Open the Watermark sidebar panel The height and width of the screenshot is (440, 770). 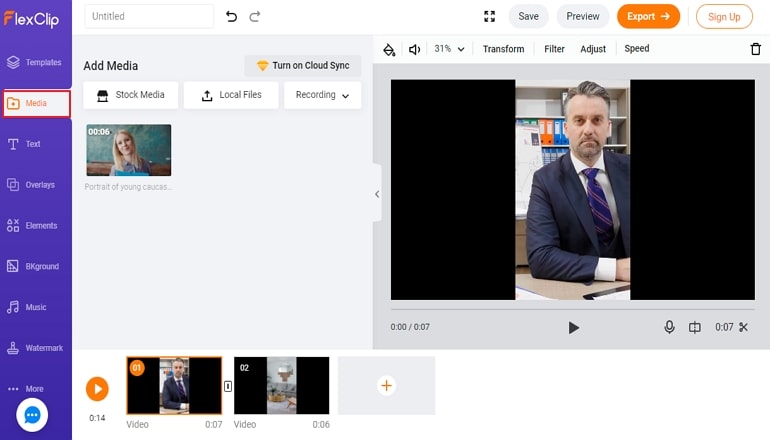(35, 348)
